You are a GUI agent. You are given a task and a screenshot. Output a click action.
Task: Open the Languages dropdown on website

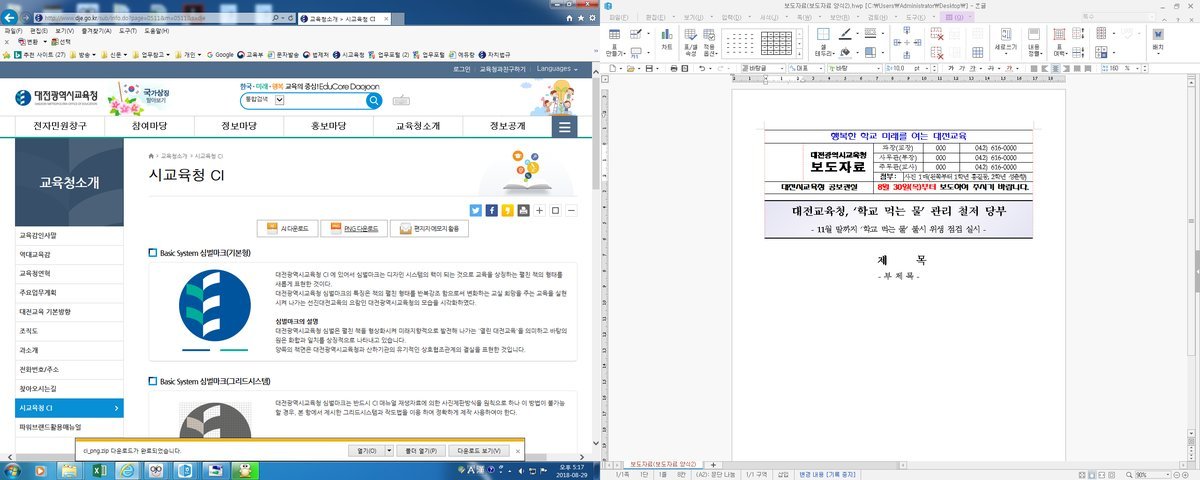pos(559,69)
